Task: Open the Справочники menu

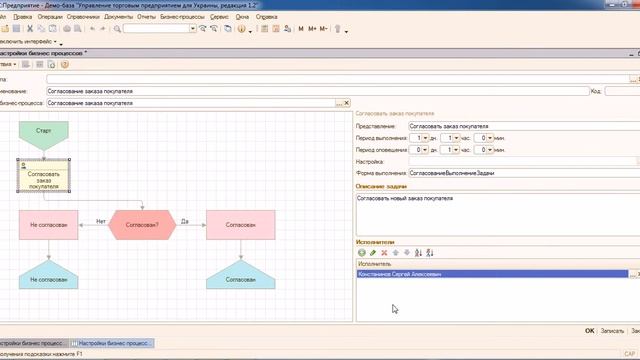Action: tap(83, 17)
